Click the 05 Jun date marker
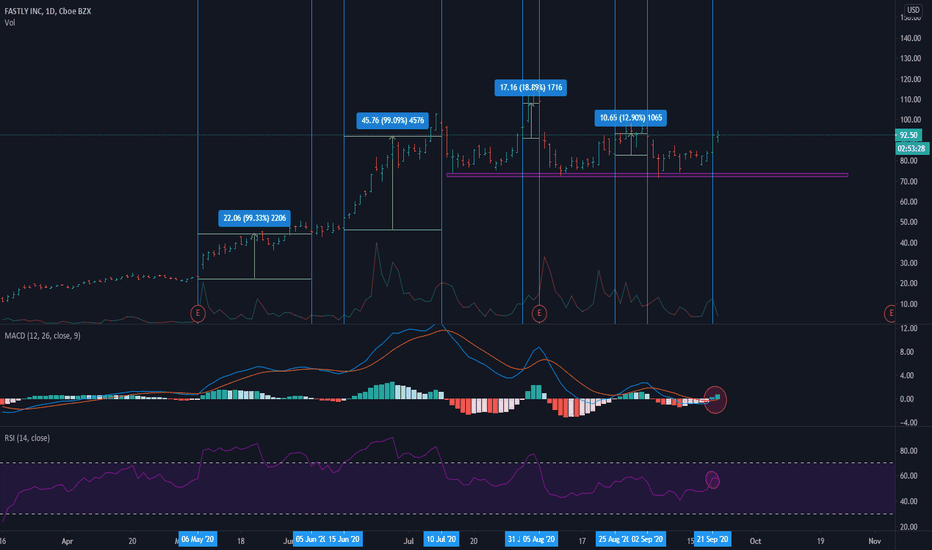The height and width of the screenshot is (550, 932). [x=309, y=539]
